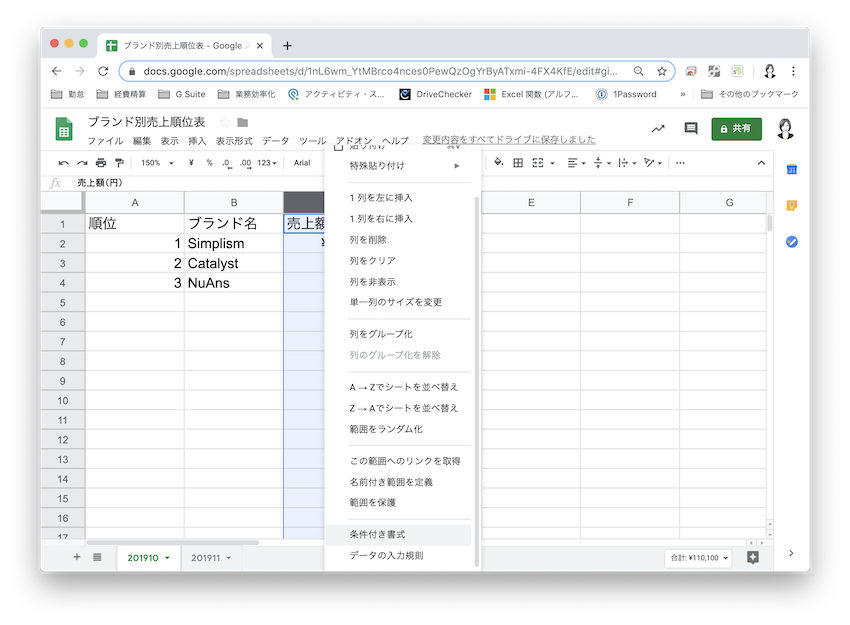Switch to the 201911 sheet tab

(x=206, y=558)
